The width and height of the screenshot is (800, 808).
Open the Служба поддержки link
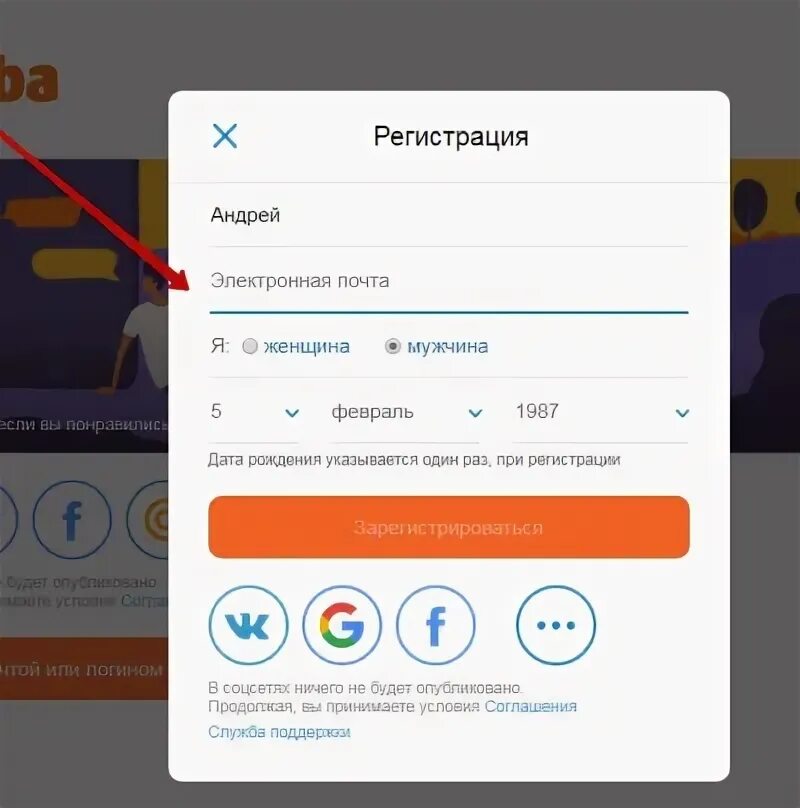click(x=279, y=732)
